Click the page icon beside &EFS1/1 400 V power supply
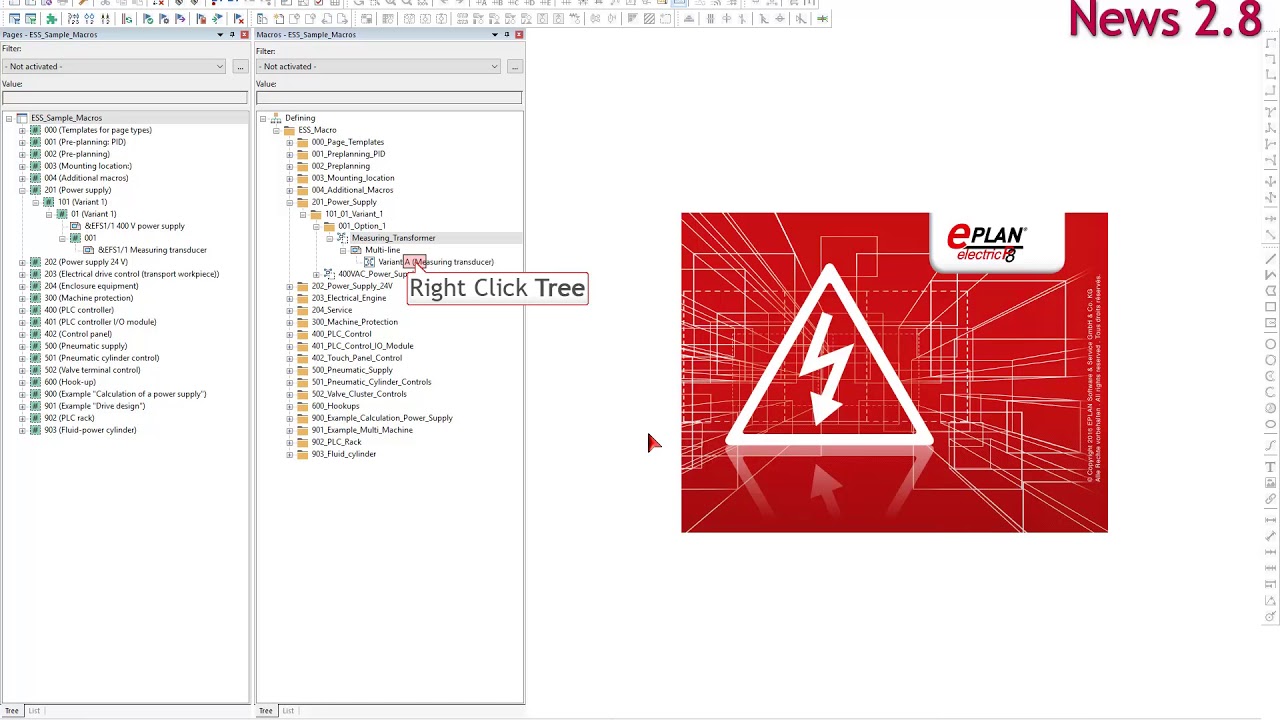Screen dimensions: 1280x720 75,226
